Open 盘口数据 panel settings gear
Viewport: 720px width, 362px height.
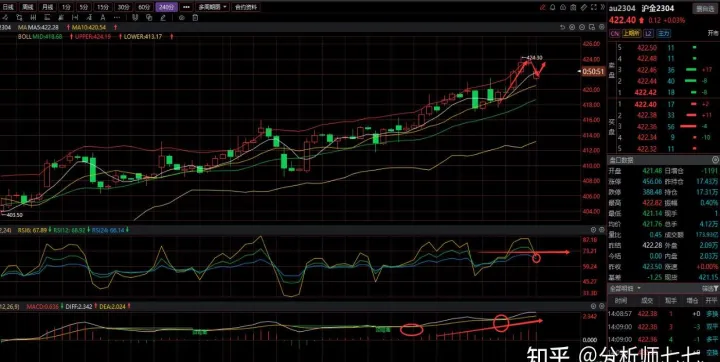pyautogui.click(x=715, y=160)
